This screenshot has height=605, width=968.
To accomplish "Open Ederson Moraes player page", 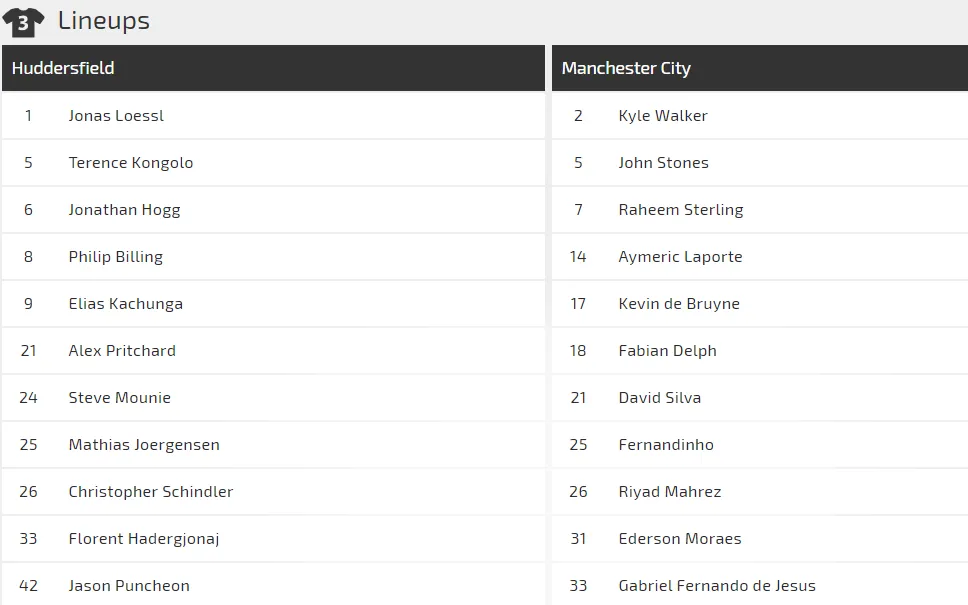I will coord(680,538).
